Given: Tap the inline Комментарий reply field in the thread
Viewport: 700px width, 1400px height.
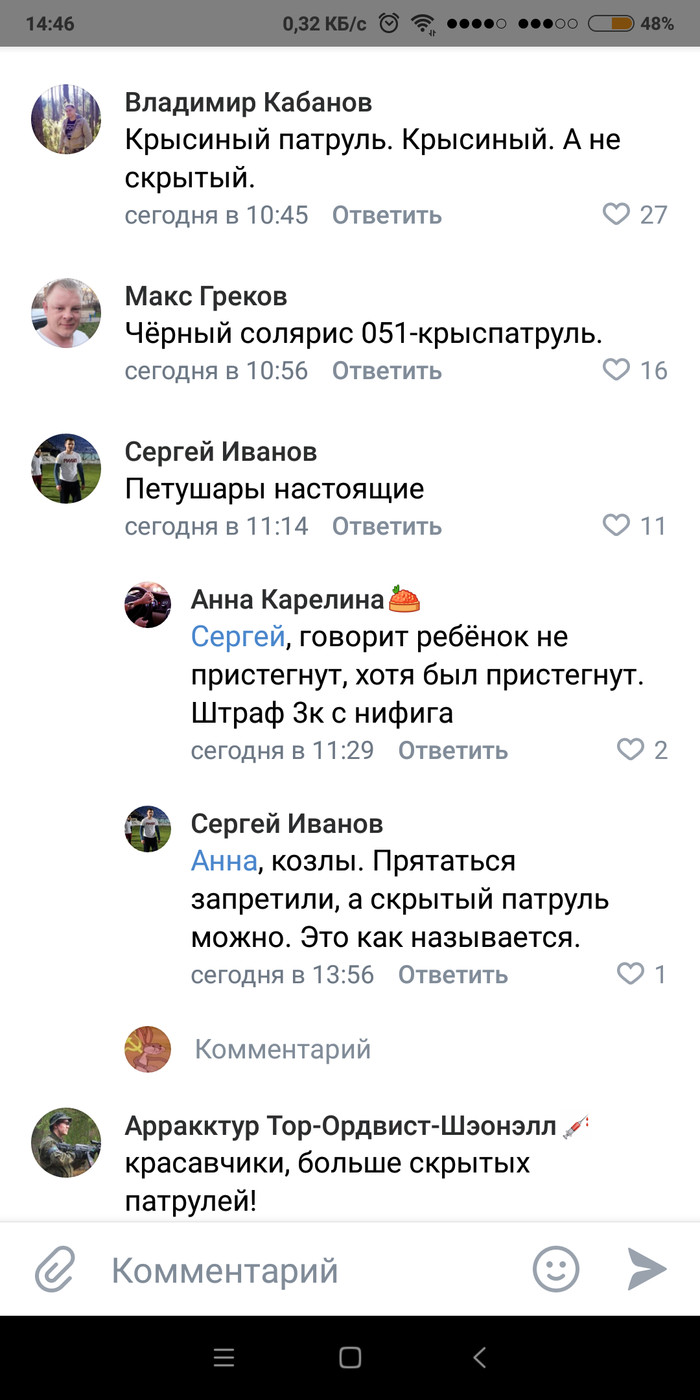Looking at the screenshot, I should [x=282, y=1048].
